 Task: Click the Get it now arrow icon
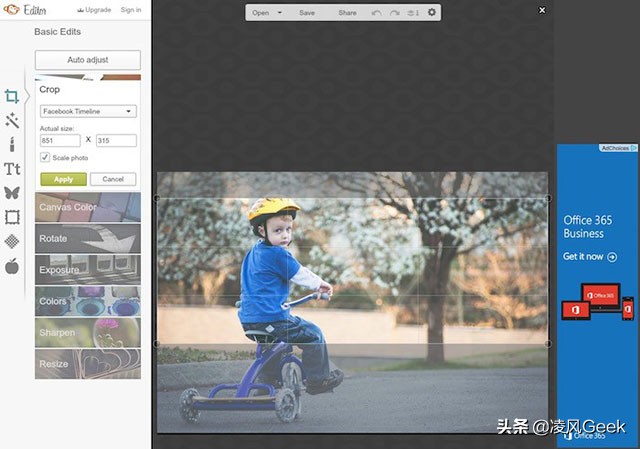coord(612,257)
